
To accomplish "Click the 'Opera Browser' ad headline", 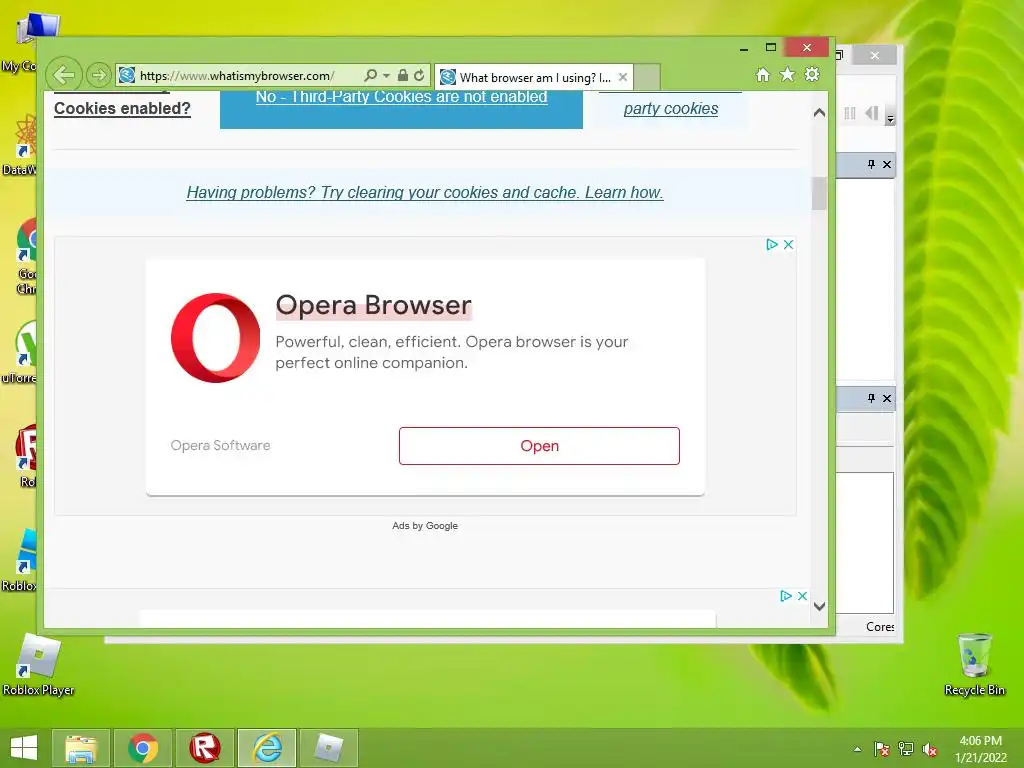I will pos(374,305).
